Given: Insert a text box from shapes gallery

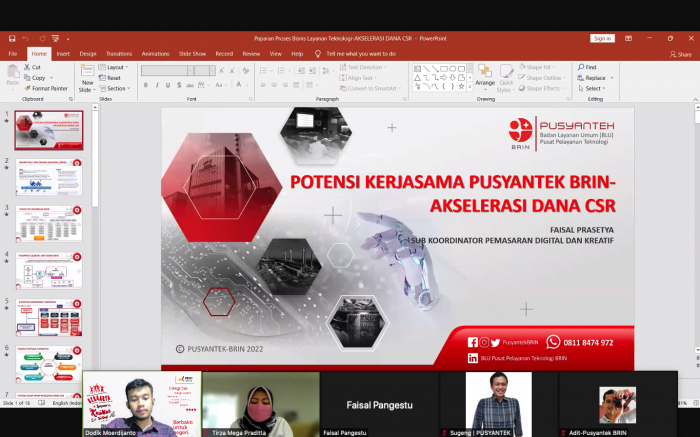Looking at the screenshot, I should click(x=417, y=69).
